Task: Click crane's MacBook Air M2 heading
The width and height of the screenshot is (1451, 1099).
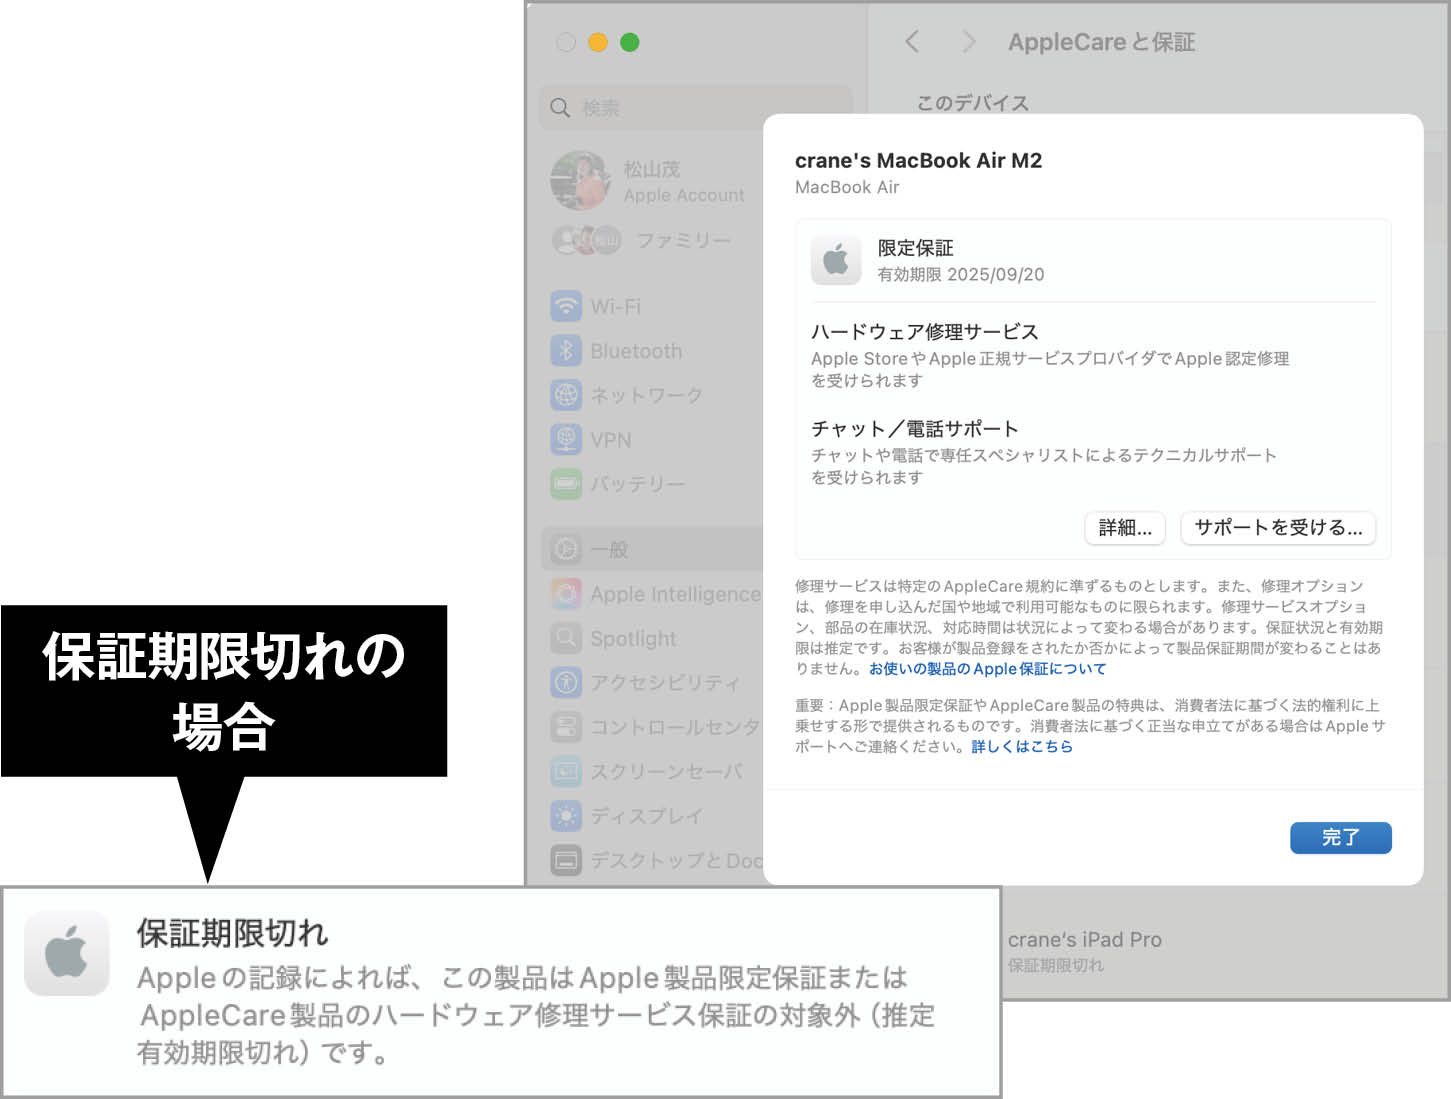Action: tap(918, 160)
